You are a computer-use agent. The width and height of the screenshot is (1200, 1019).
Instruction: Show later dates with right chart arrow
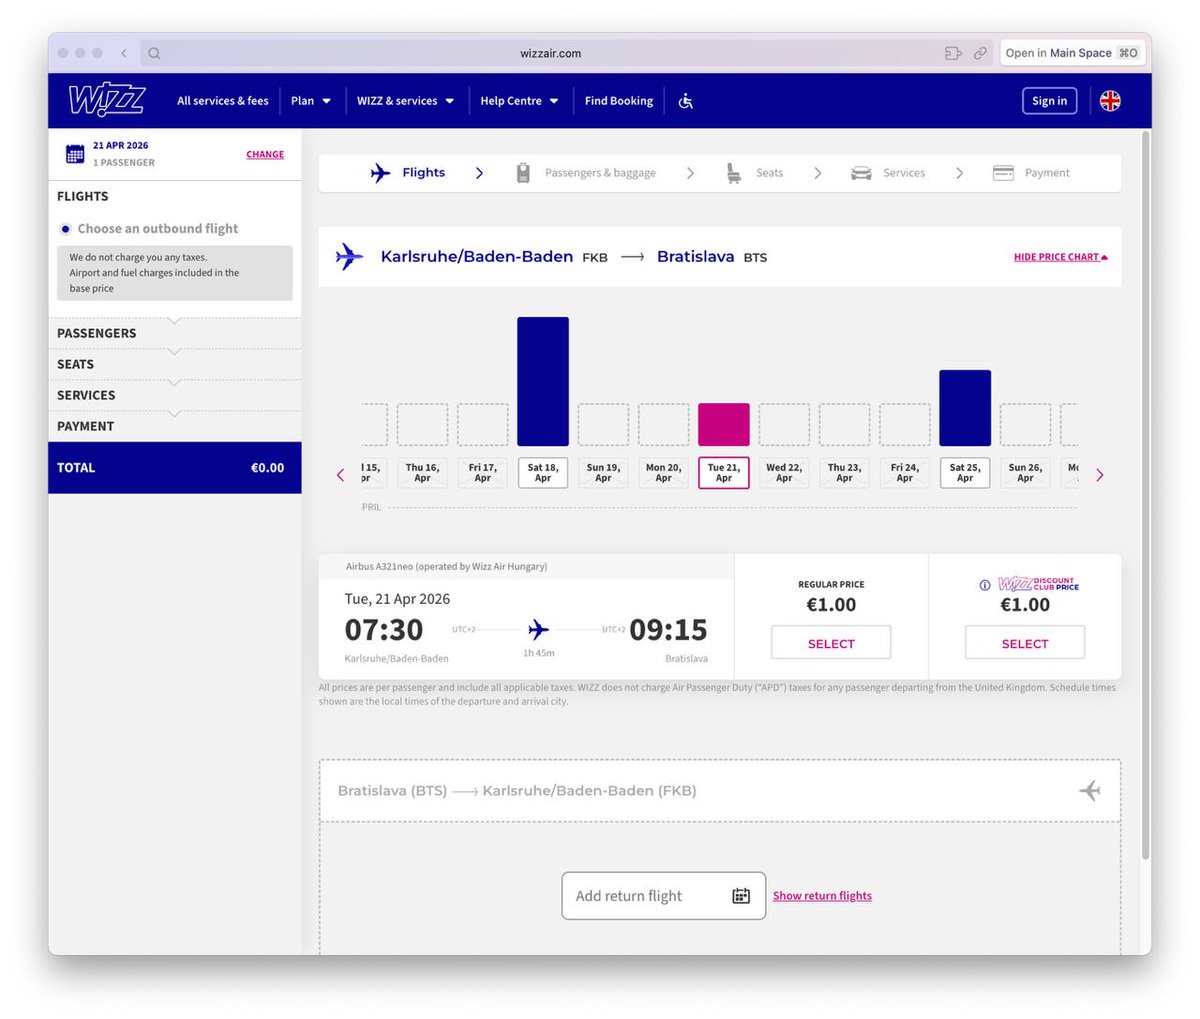tap(1100, 475)
